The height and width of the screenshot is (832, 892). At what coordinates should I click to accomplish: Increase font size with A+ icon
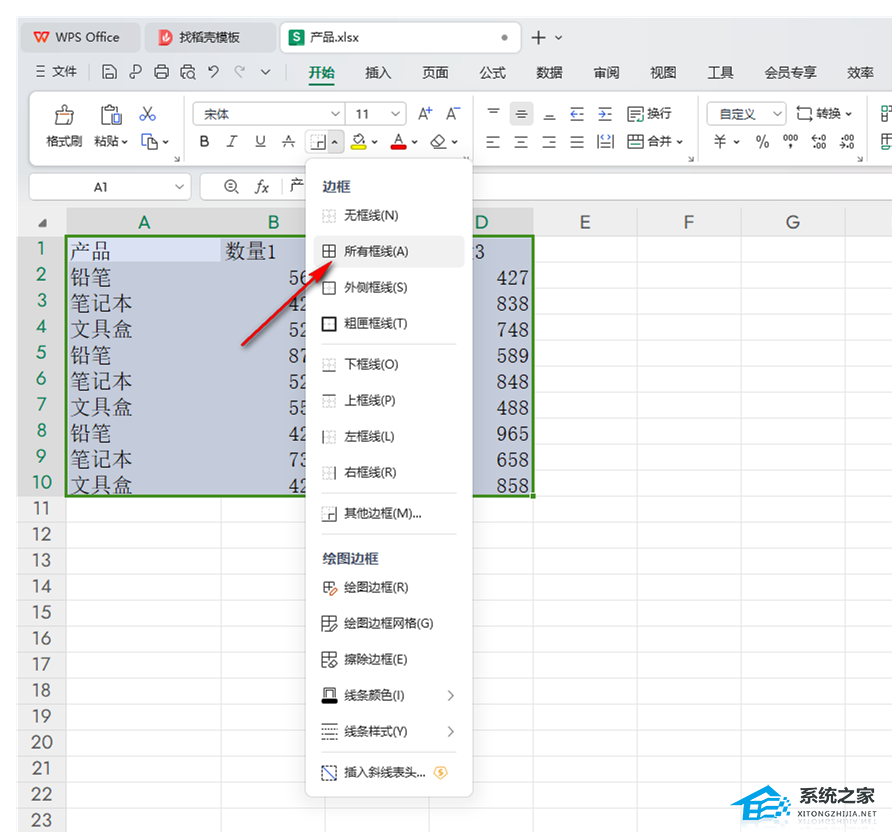pos(425,114)
